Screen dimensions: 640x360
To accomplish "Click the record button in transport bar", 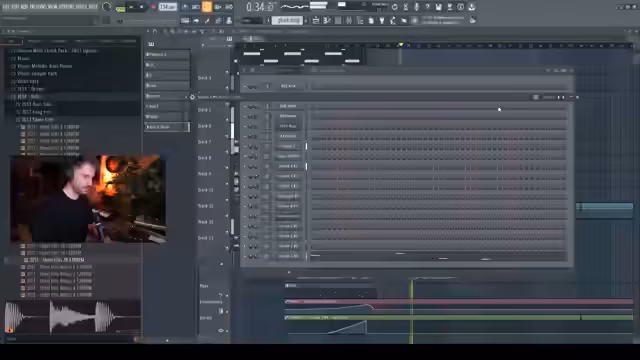I will pyautogui.click(x=154, y=7).
